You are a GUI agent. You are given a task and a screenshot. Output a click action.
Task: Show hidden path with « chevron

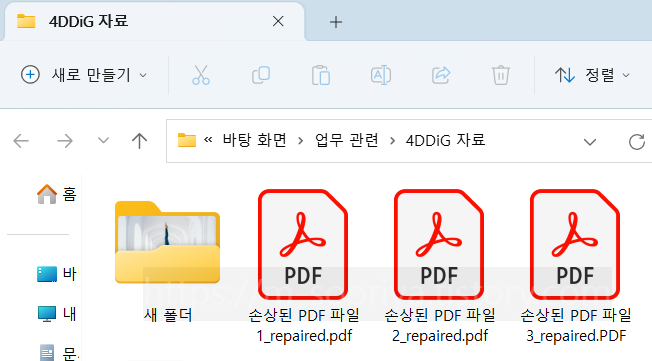[208, 140]
